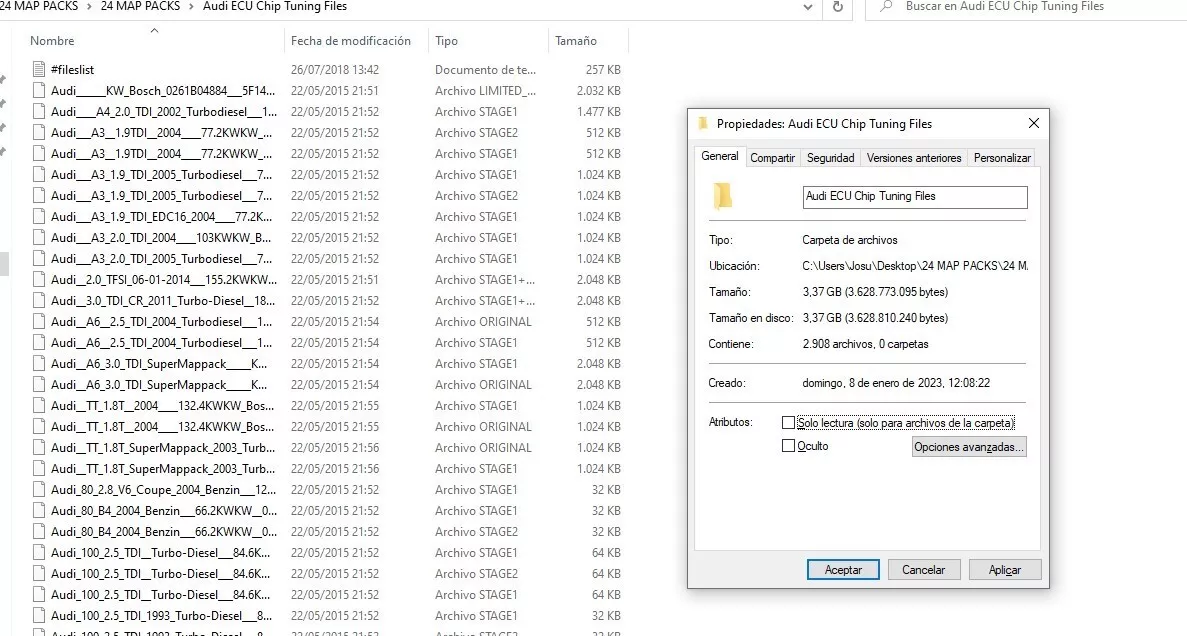Click the Carpeta de archivos type value
The image size is (1187, 636).
tap(850, 240)
